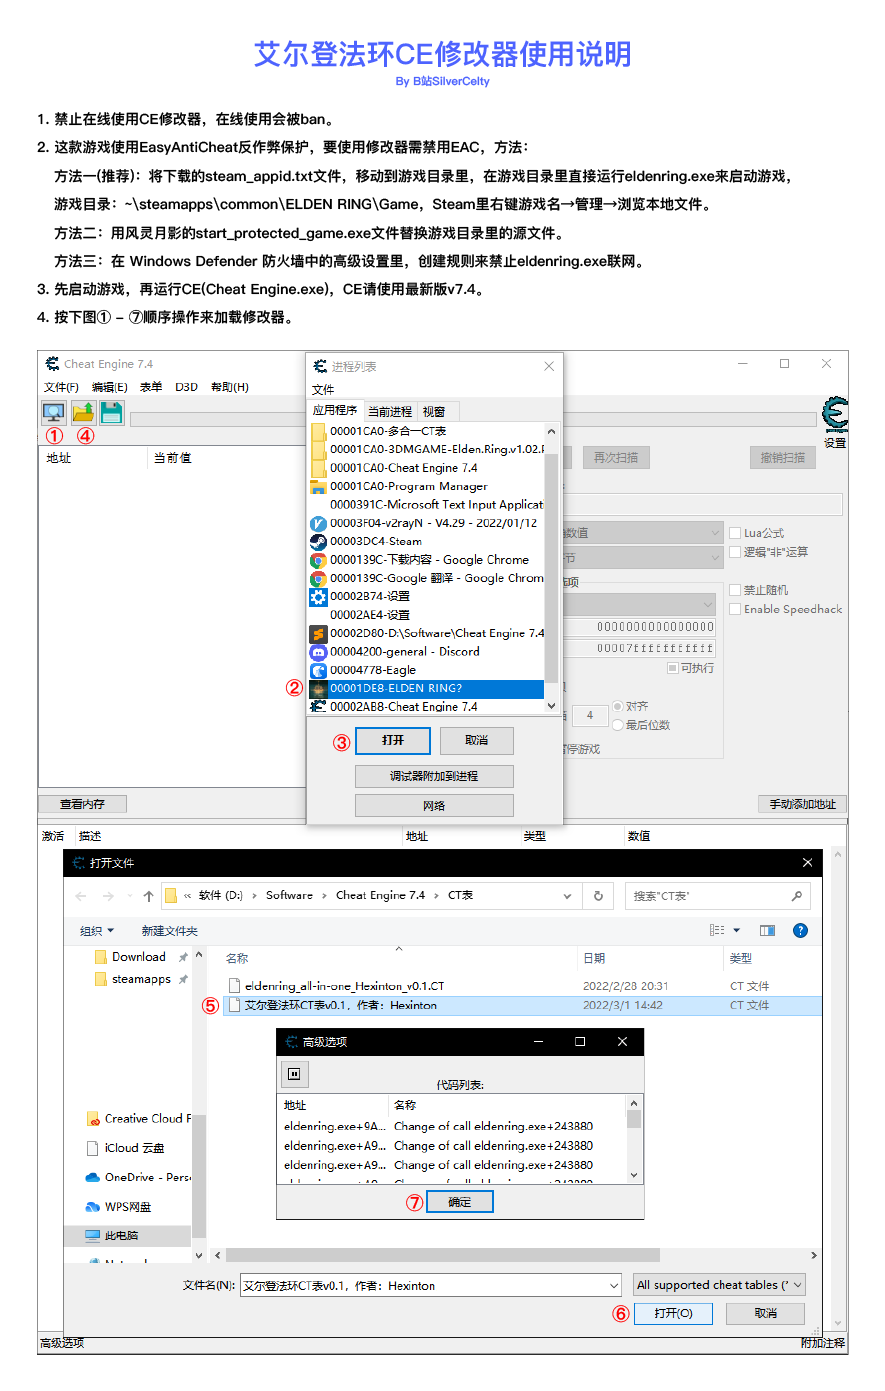Go up one folder level arrow

tap(148, 896)
